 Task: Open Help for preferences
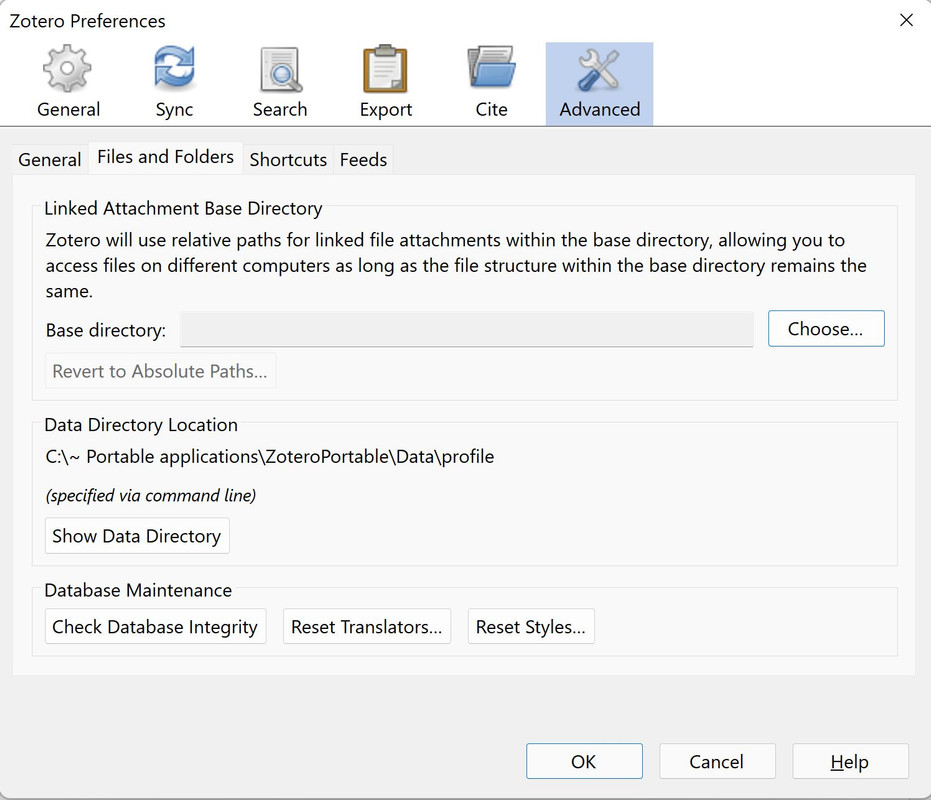pos(850,761)
